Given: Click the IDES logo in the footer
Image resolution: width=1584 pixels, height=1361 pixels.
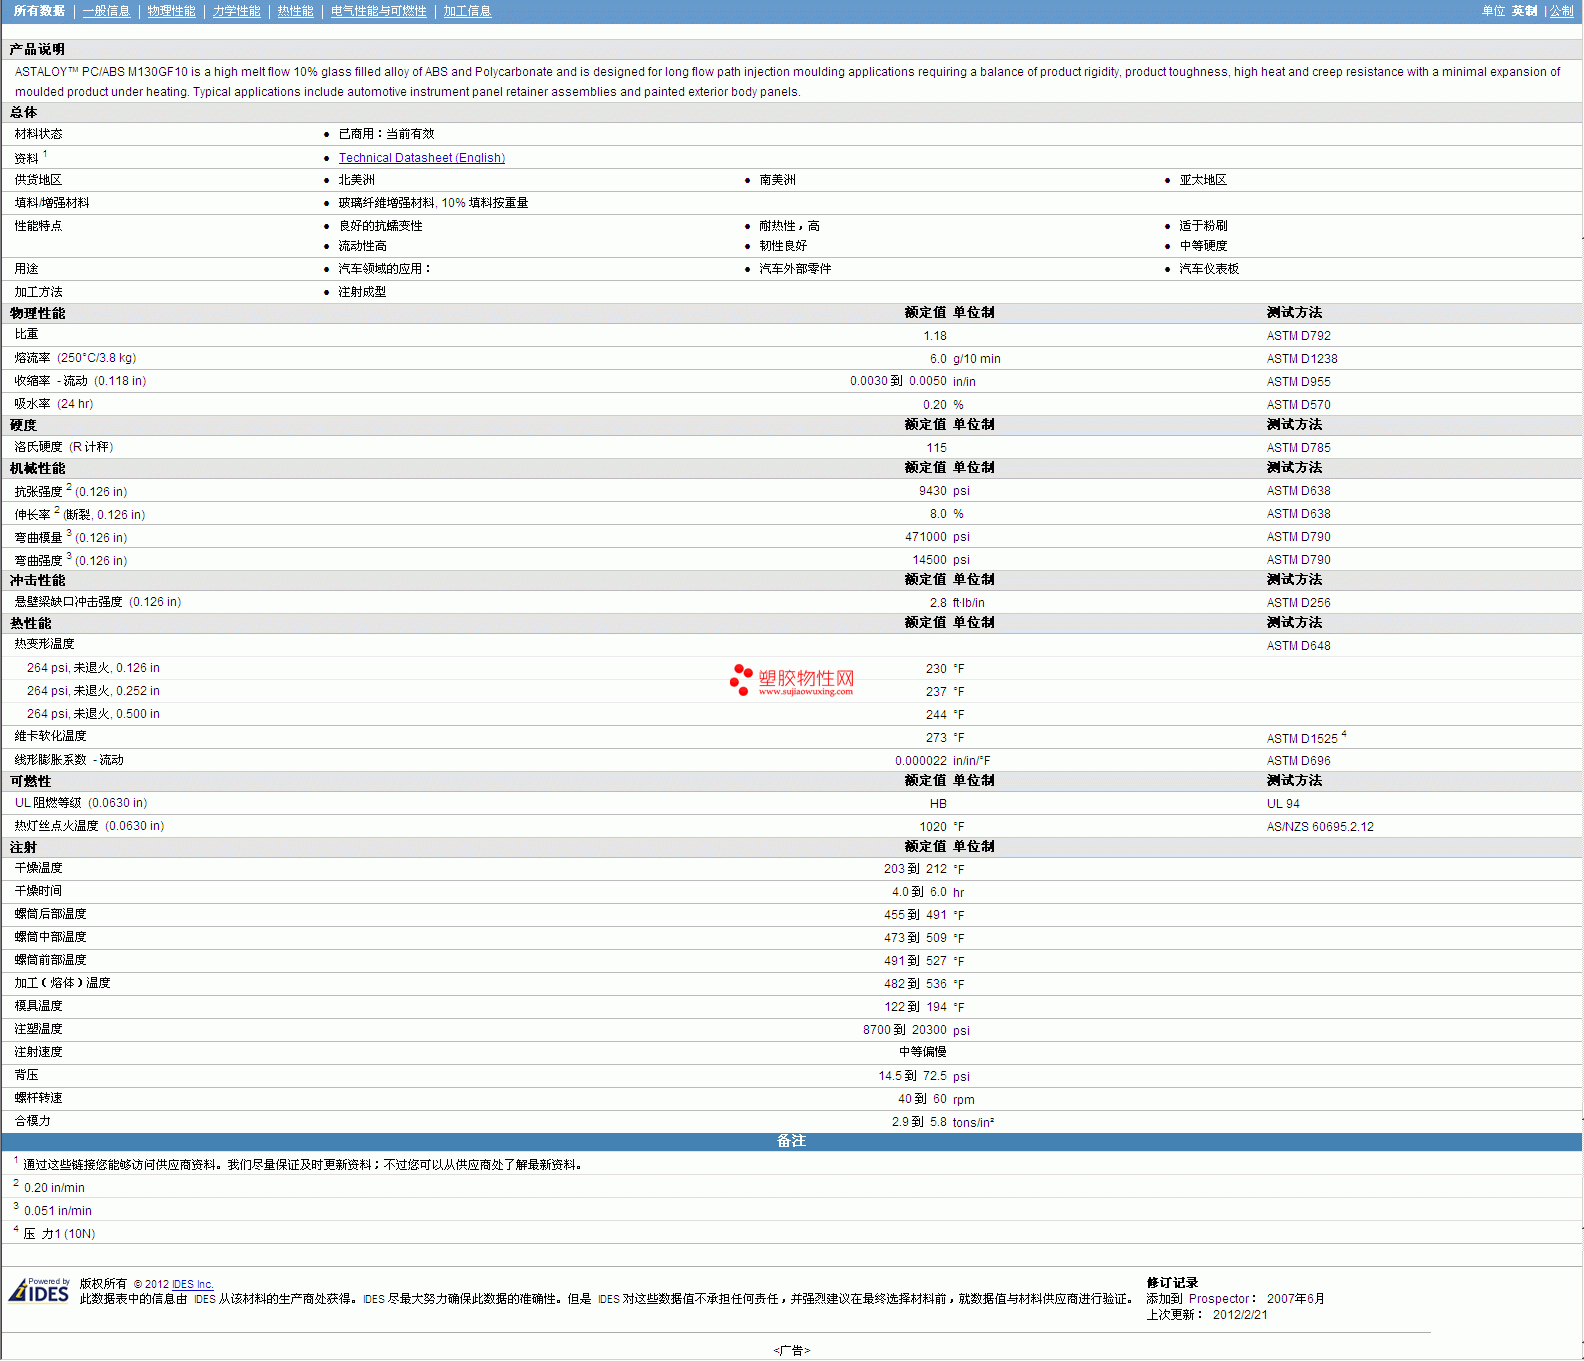Looking at the screenshot, I should tap(39, 1291).
